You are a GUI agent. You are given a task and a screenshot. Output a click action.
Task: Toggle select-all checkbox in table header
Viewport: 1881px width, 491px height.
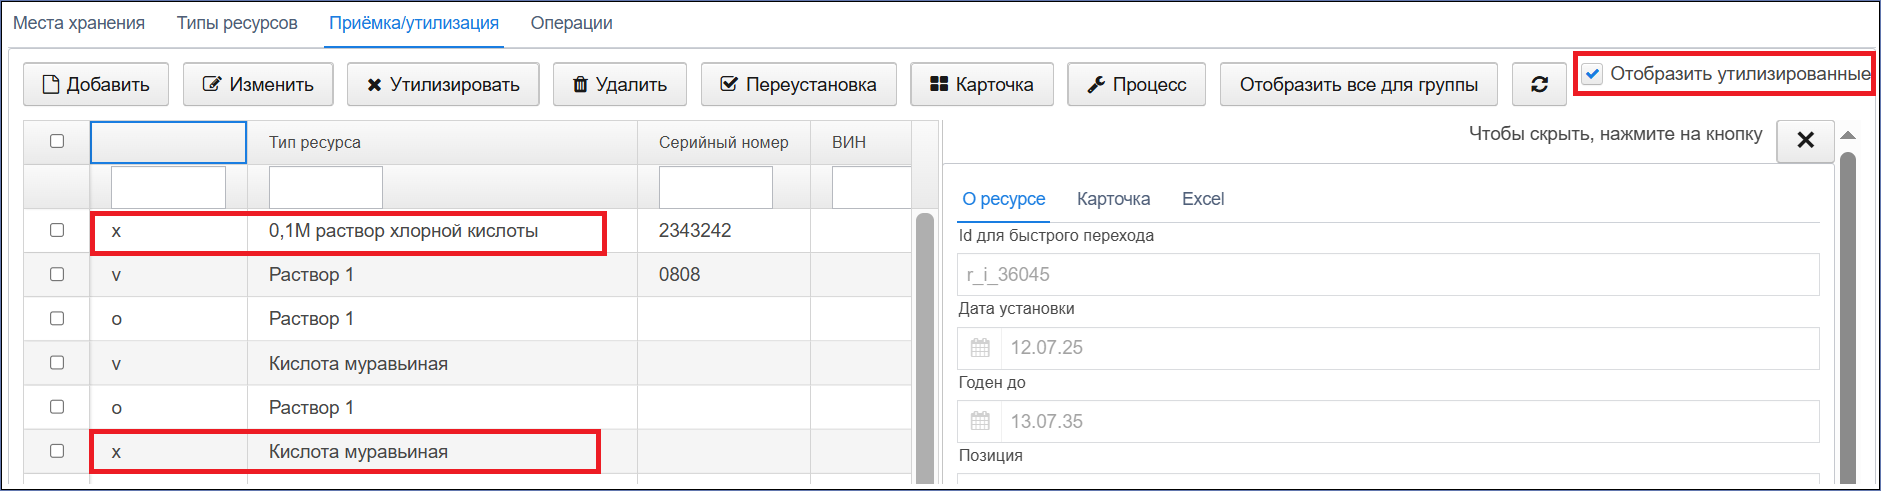(57, 141)
